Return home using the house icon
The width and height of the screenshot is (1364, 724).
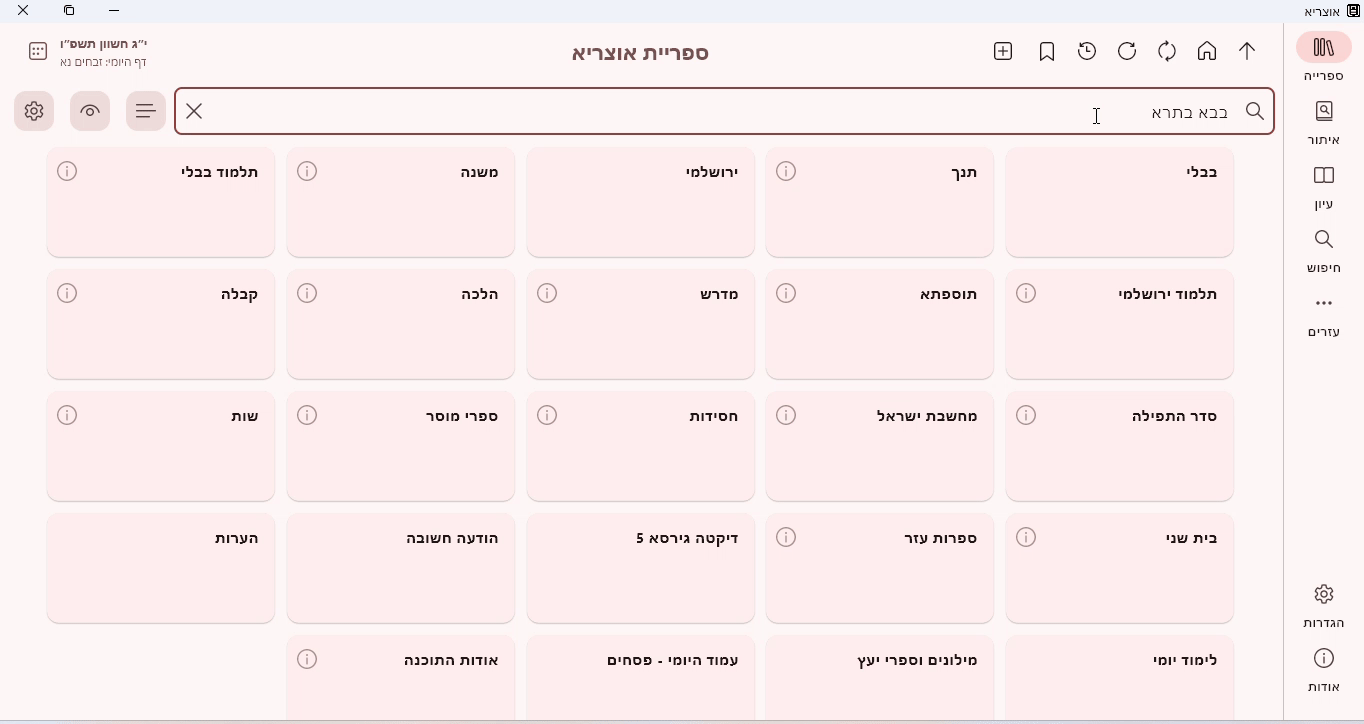tap(1207, 51)
